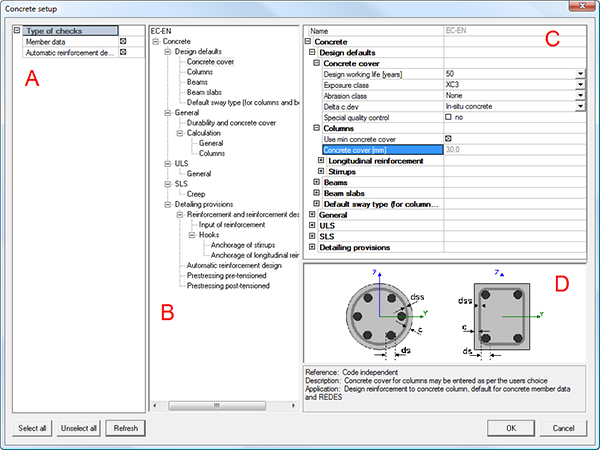Expand Longitudinal reinforcement group
The height and width of the screenshot is (450, 600).
tap(321, 160)
